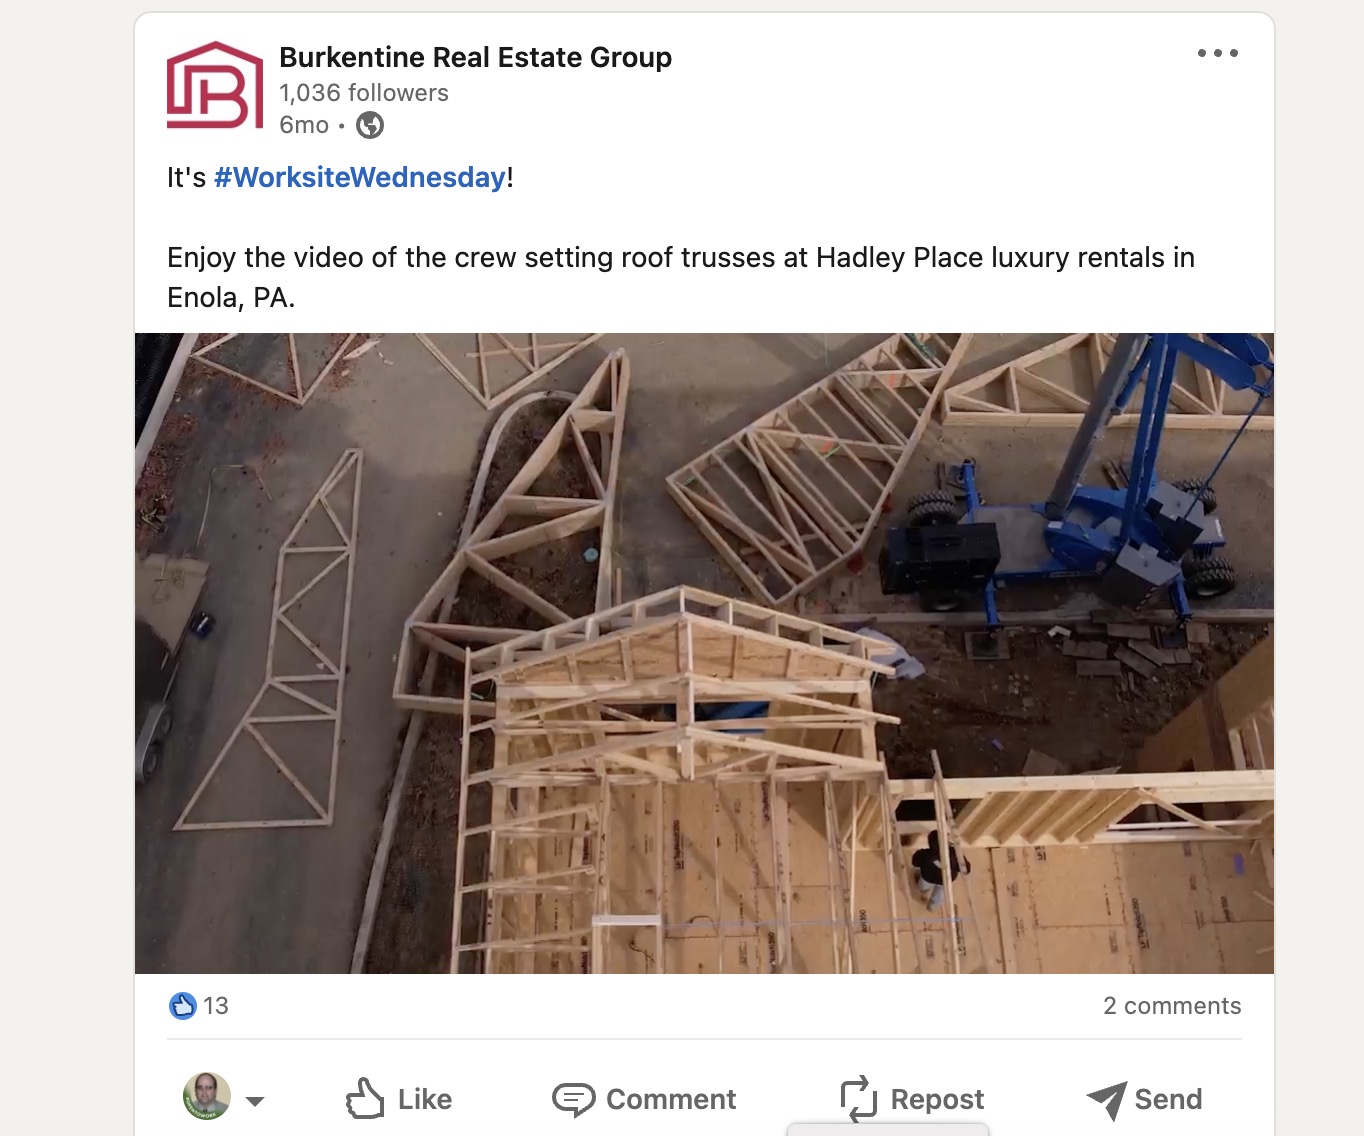Click the Send button label
Viewport: 1364px width, 1136px height.
(1168, 1099)
